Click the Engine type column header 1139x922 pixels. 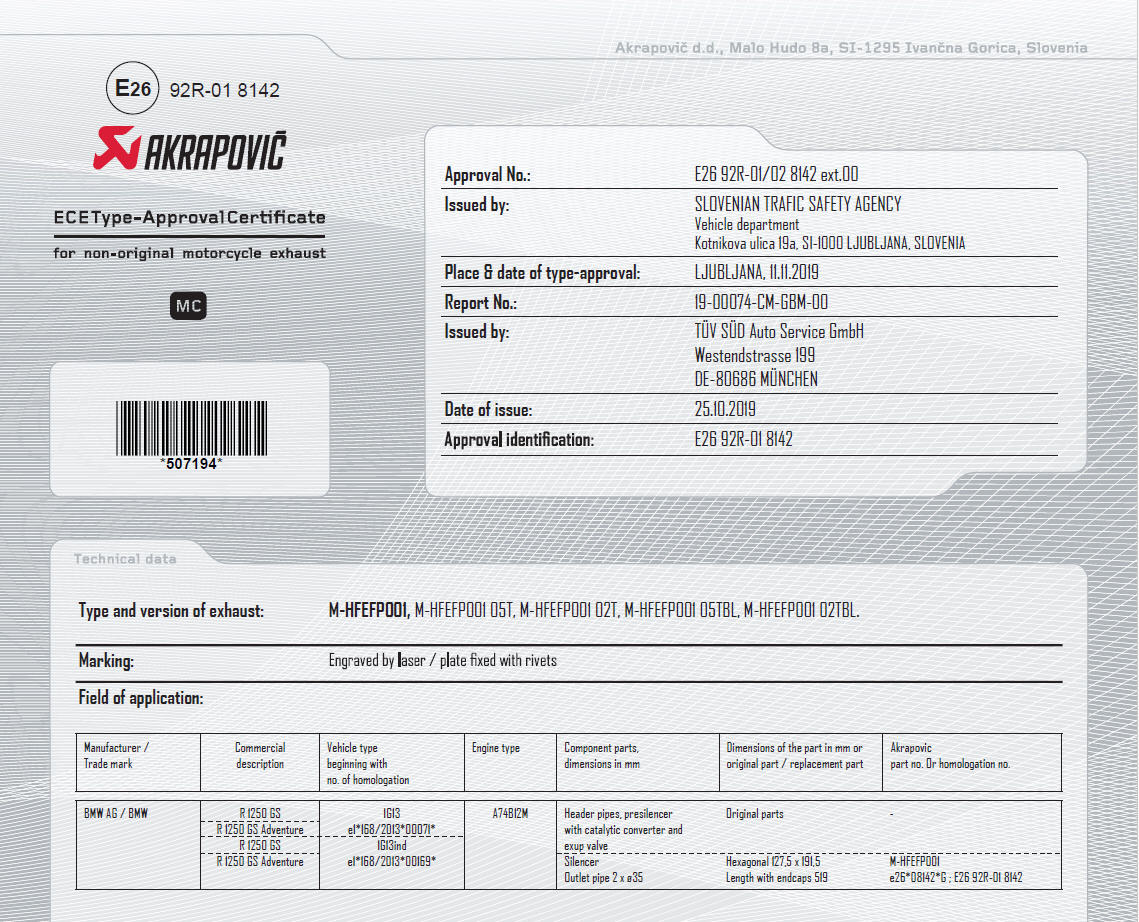[x=496, y=748]
